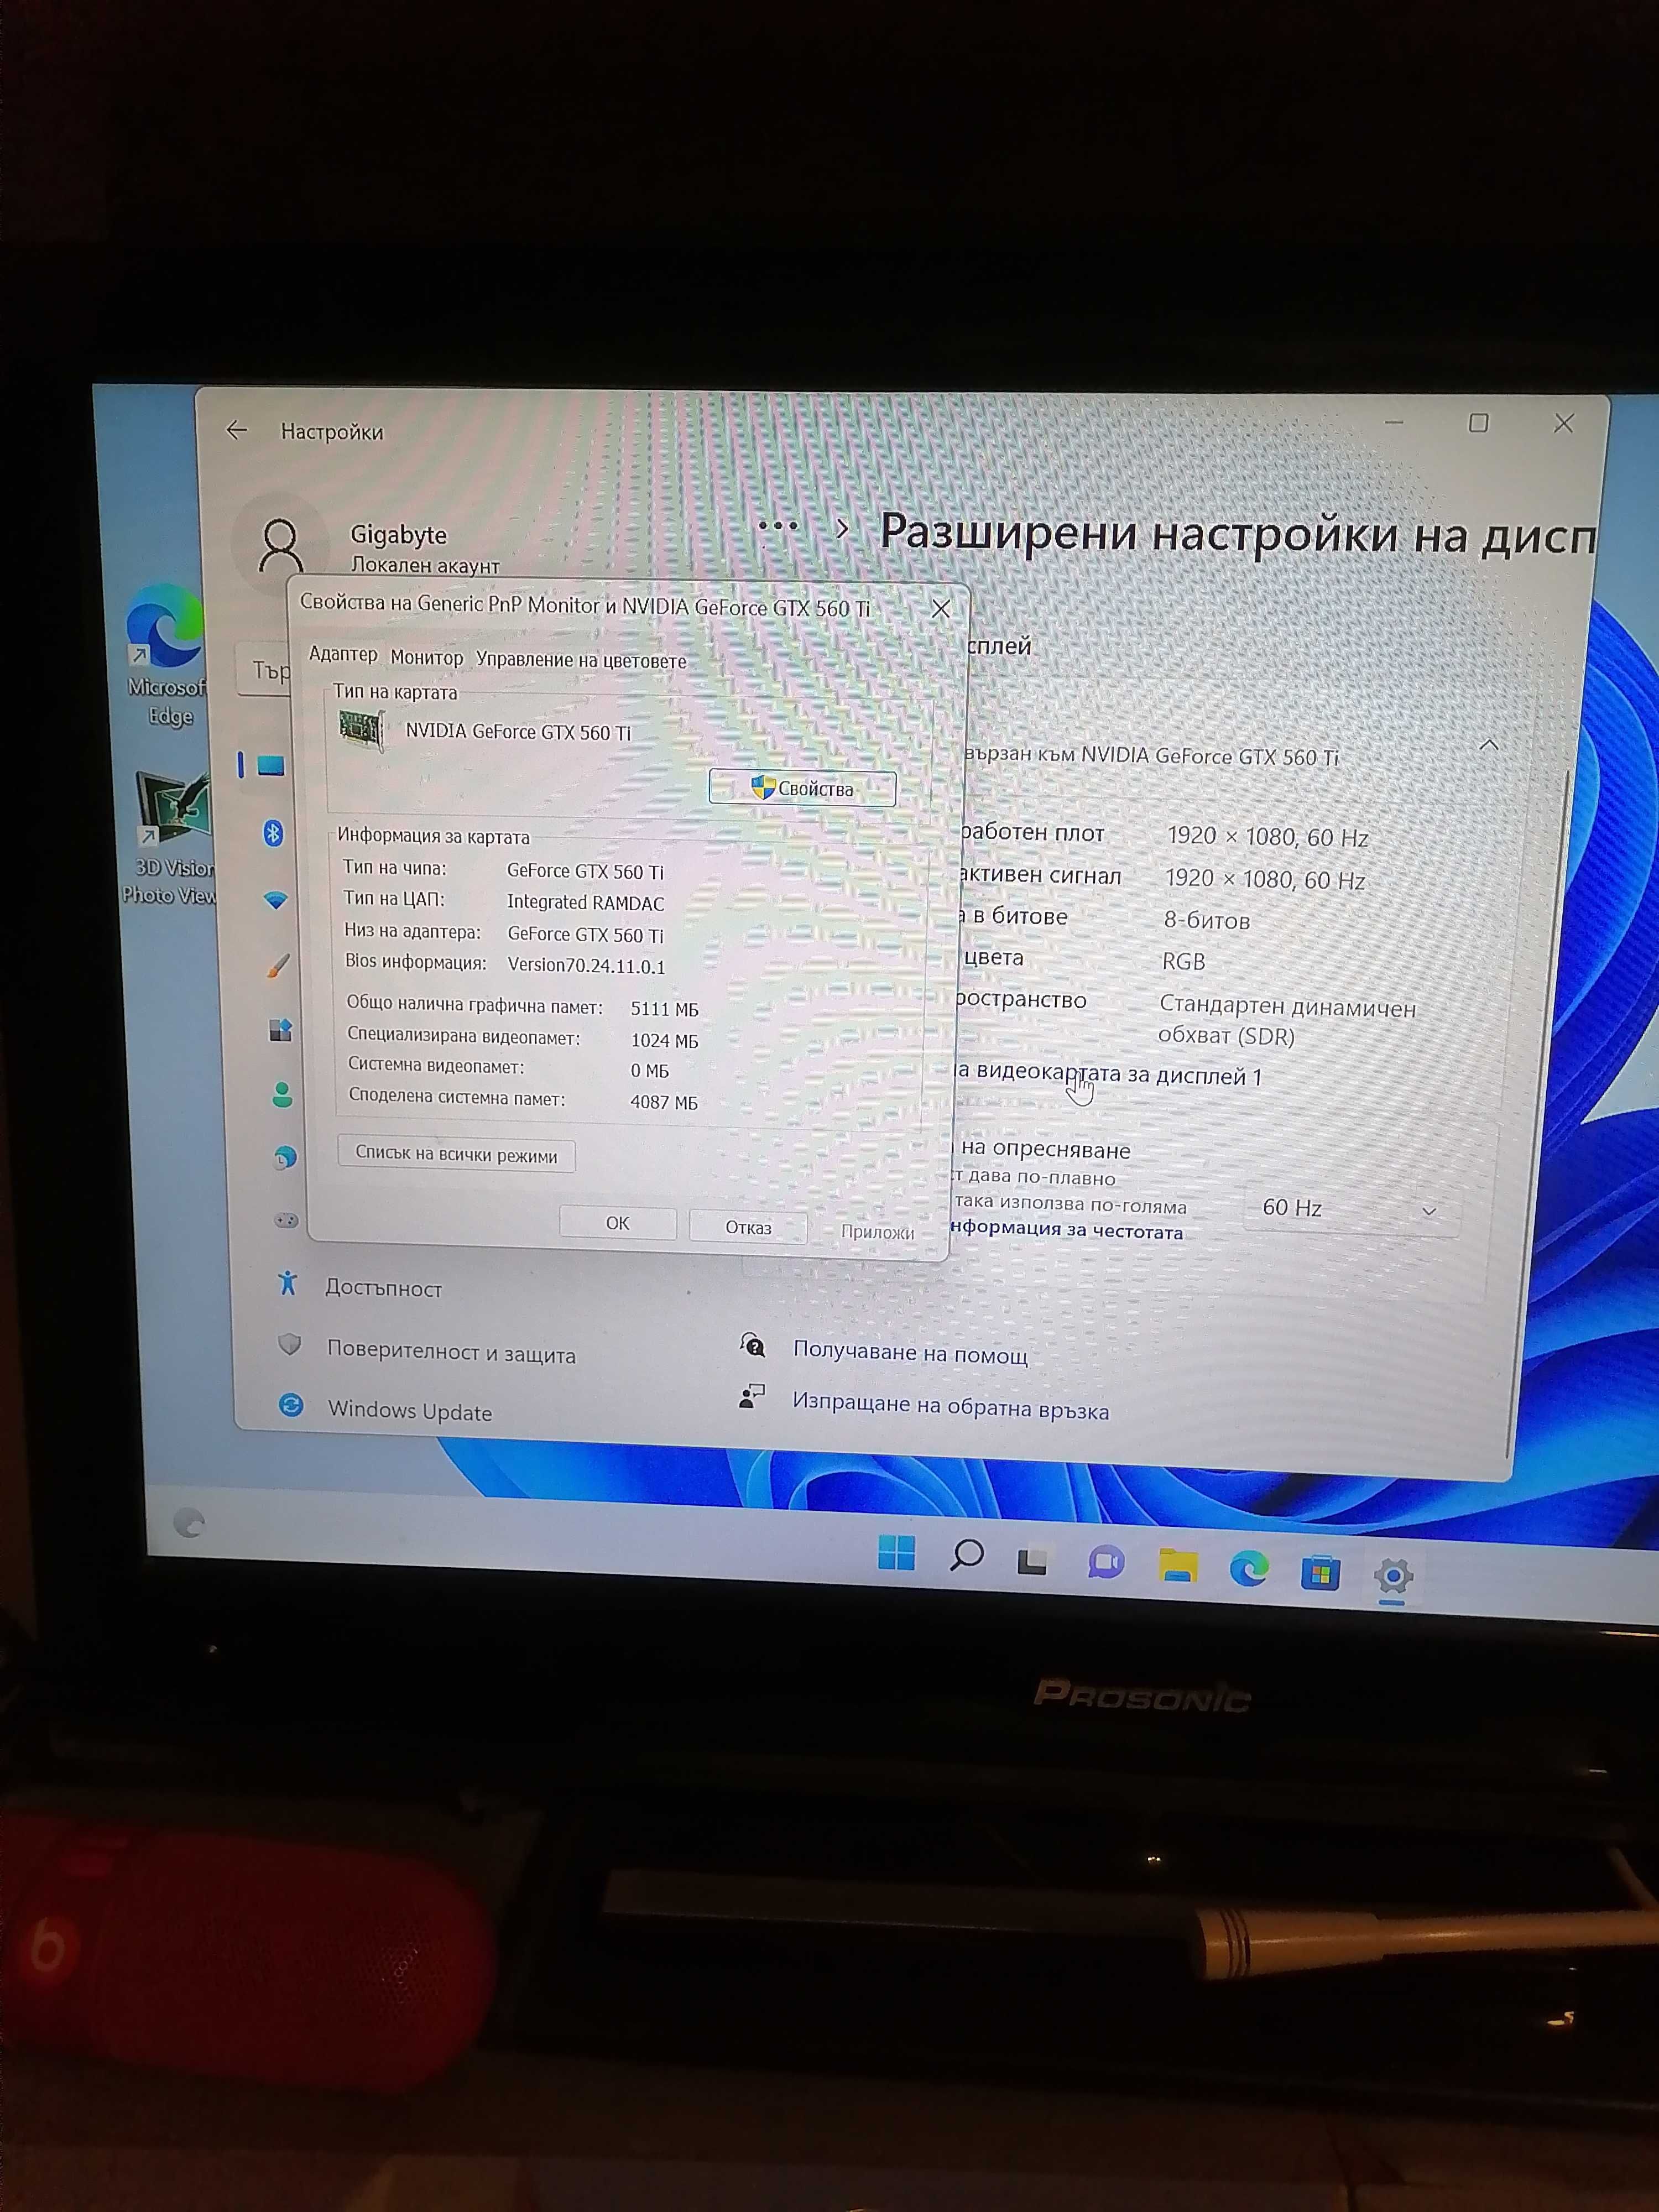Viewport: 1659px width, 2212px height.
Task: Close the GTX 560 Ti properties dialog
Action: 941,609
